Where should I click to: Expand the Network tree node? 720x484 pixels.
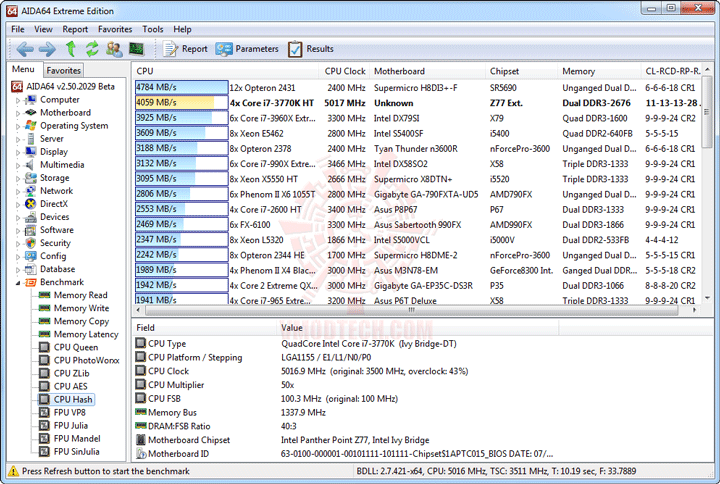click(x=18, y=191)
